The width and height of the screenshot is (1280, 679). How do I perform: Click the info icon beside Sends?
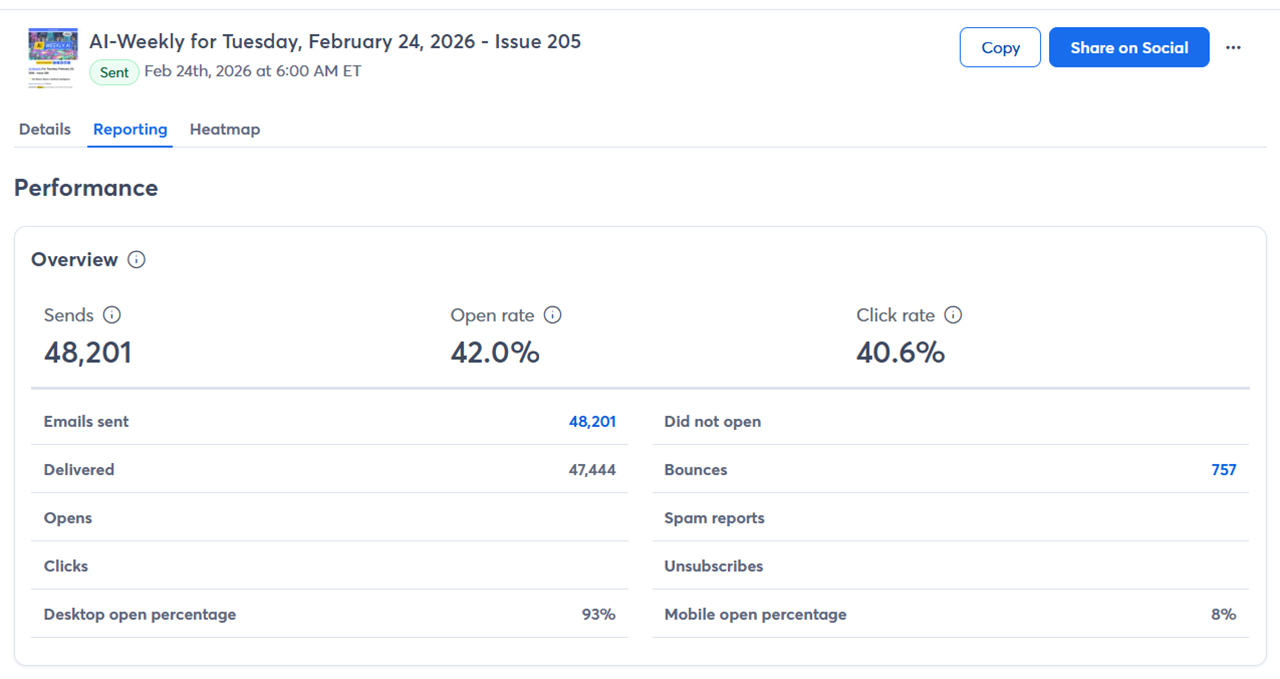click(x=112, y=315)
